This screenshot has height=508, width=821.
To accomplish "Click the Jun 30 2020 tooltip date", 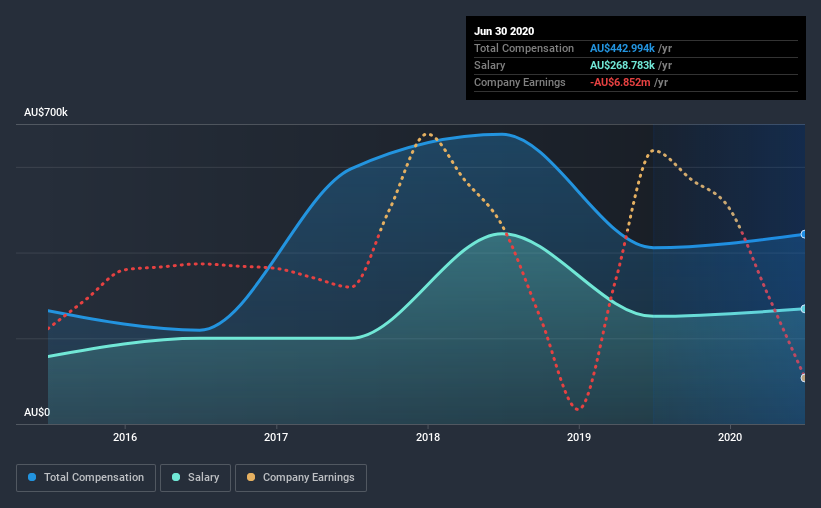I will (x=504, y=31).
